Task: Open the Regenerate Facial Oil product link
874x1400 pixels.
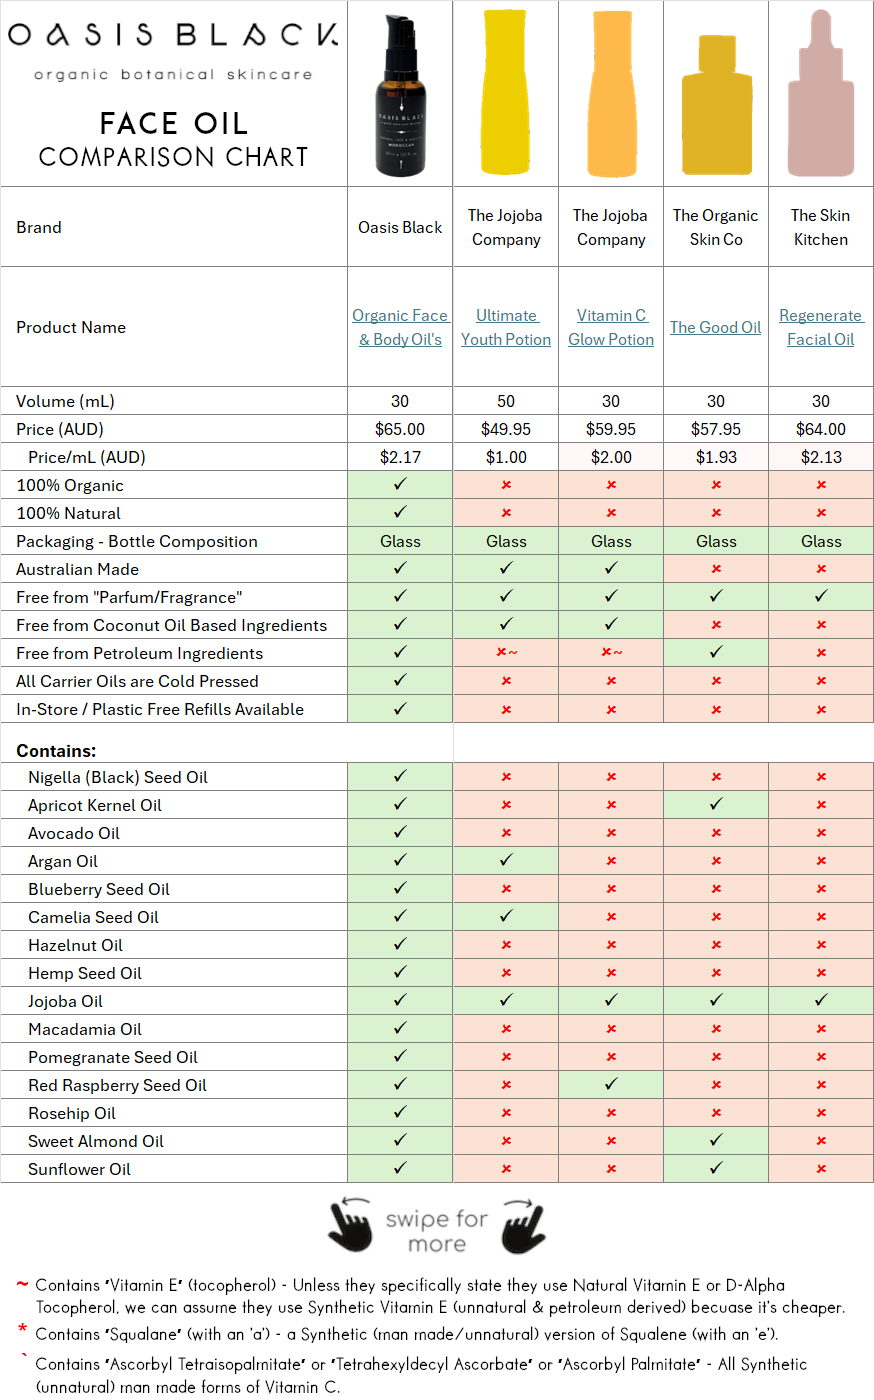Action: point(820,327)
